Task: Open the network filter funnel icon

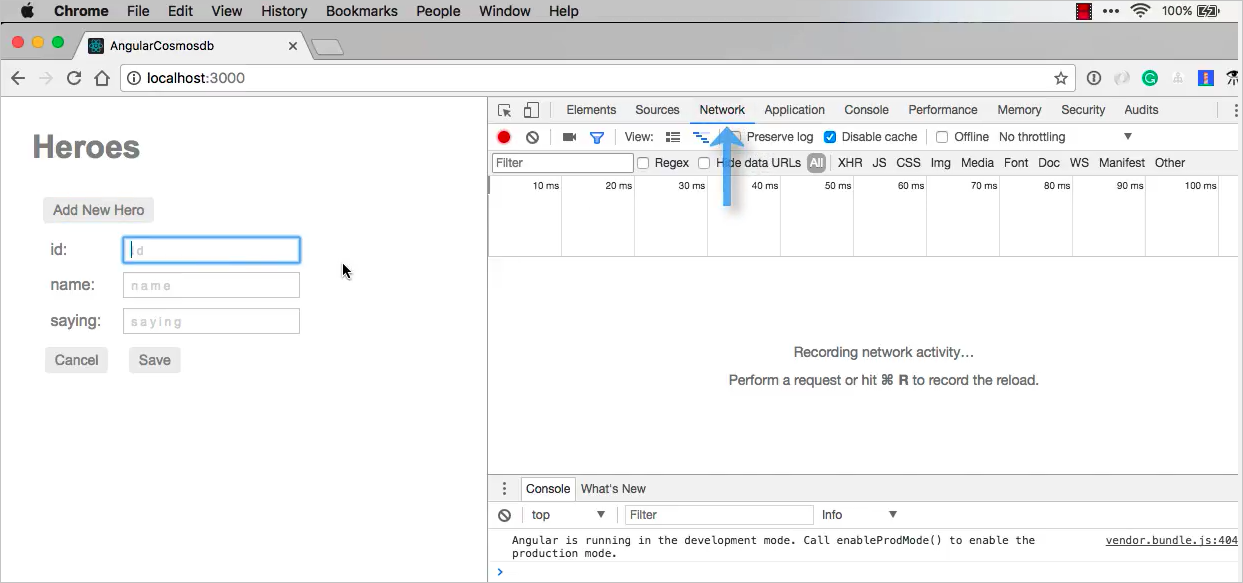Action: tap(597, 136)
